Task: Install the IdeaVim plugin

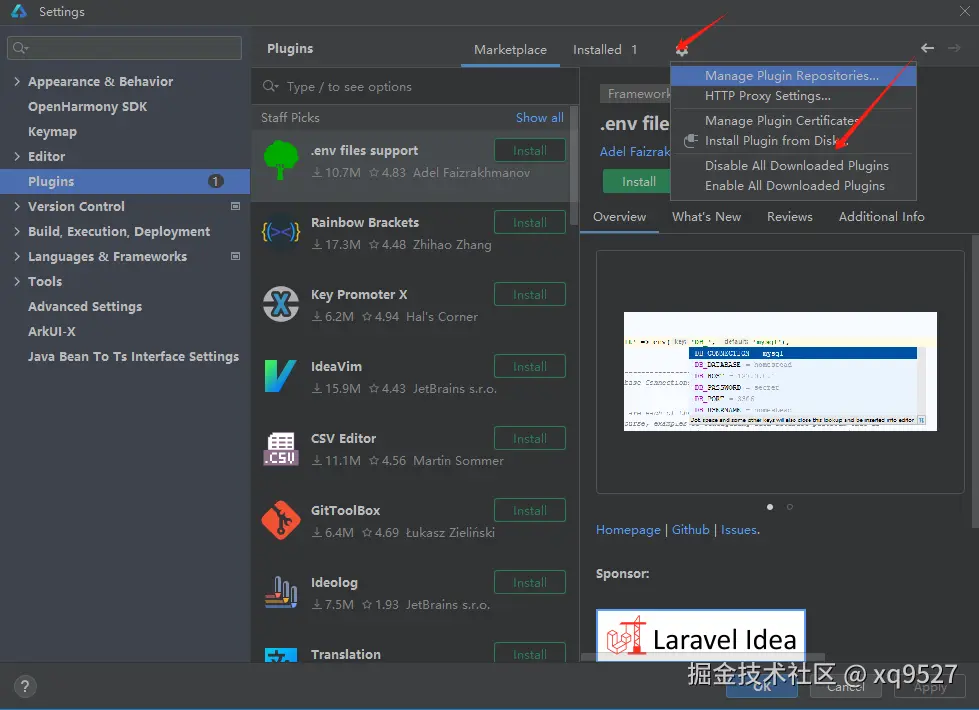Action: click(529, 367)
